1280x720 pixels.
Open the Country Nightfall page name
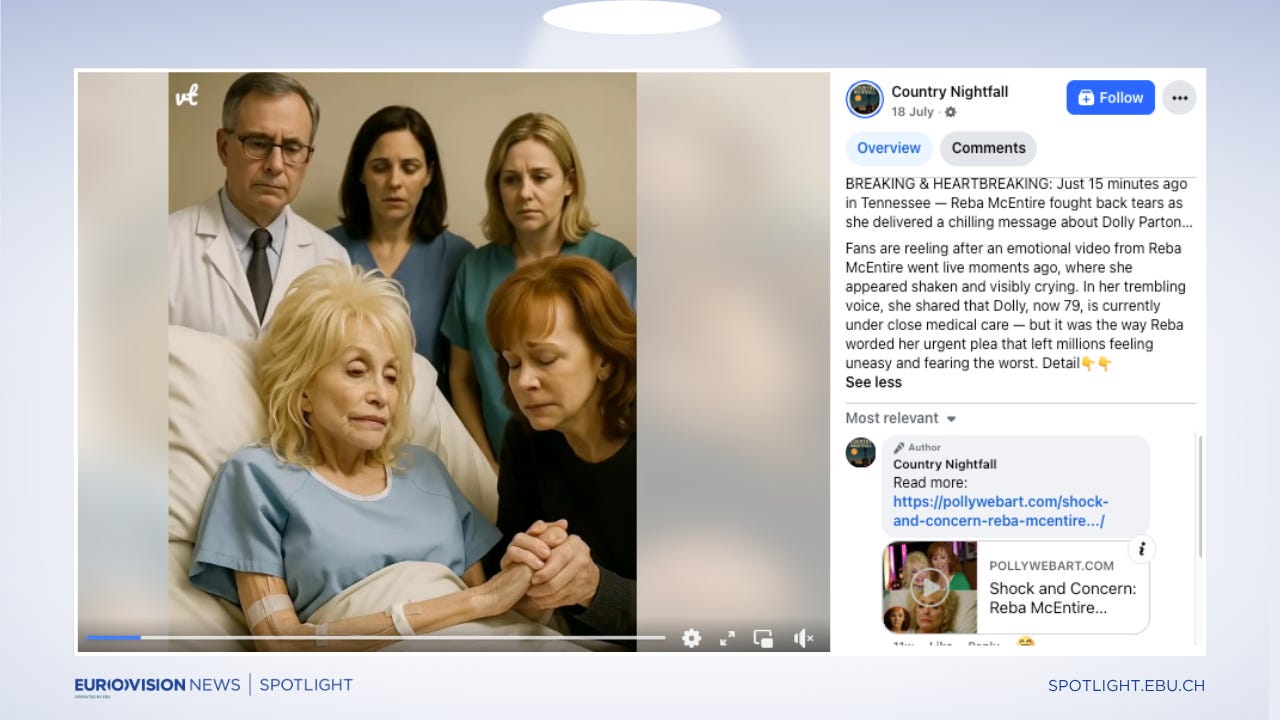coord(950,92)
